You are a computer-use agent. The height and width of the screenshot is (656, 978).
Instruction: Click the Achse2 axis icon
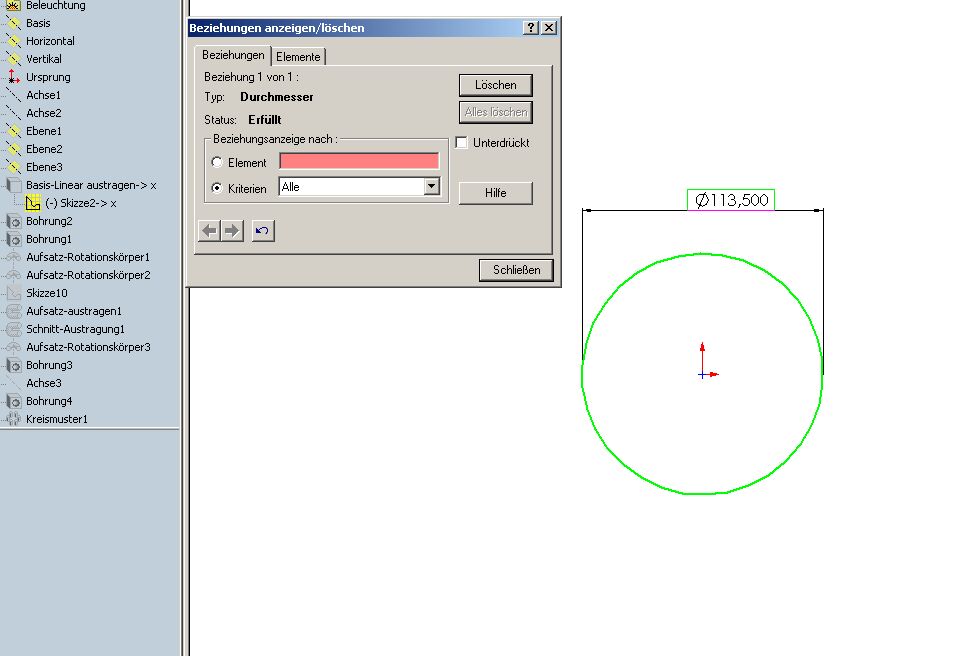12,113
